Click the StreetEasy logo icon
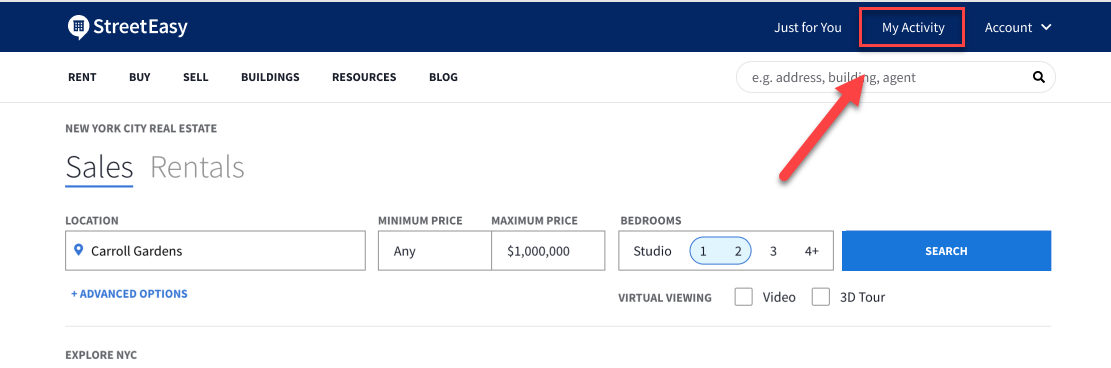 pos(79,28)
